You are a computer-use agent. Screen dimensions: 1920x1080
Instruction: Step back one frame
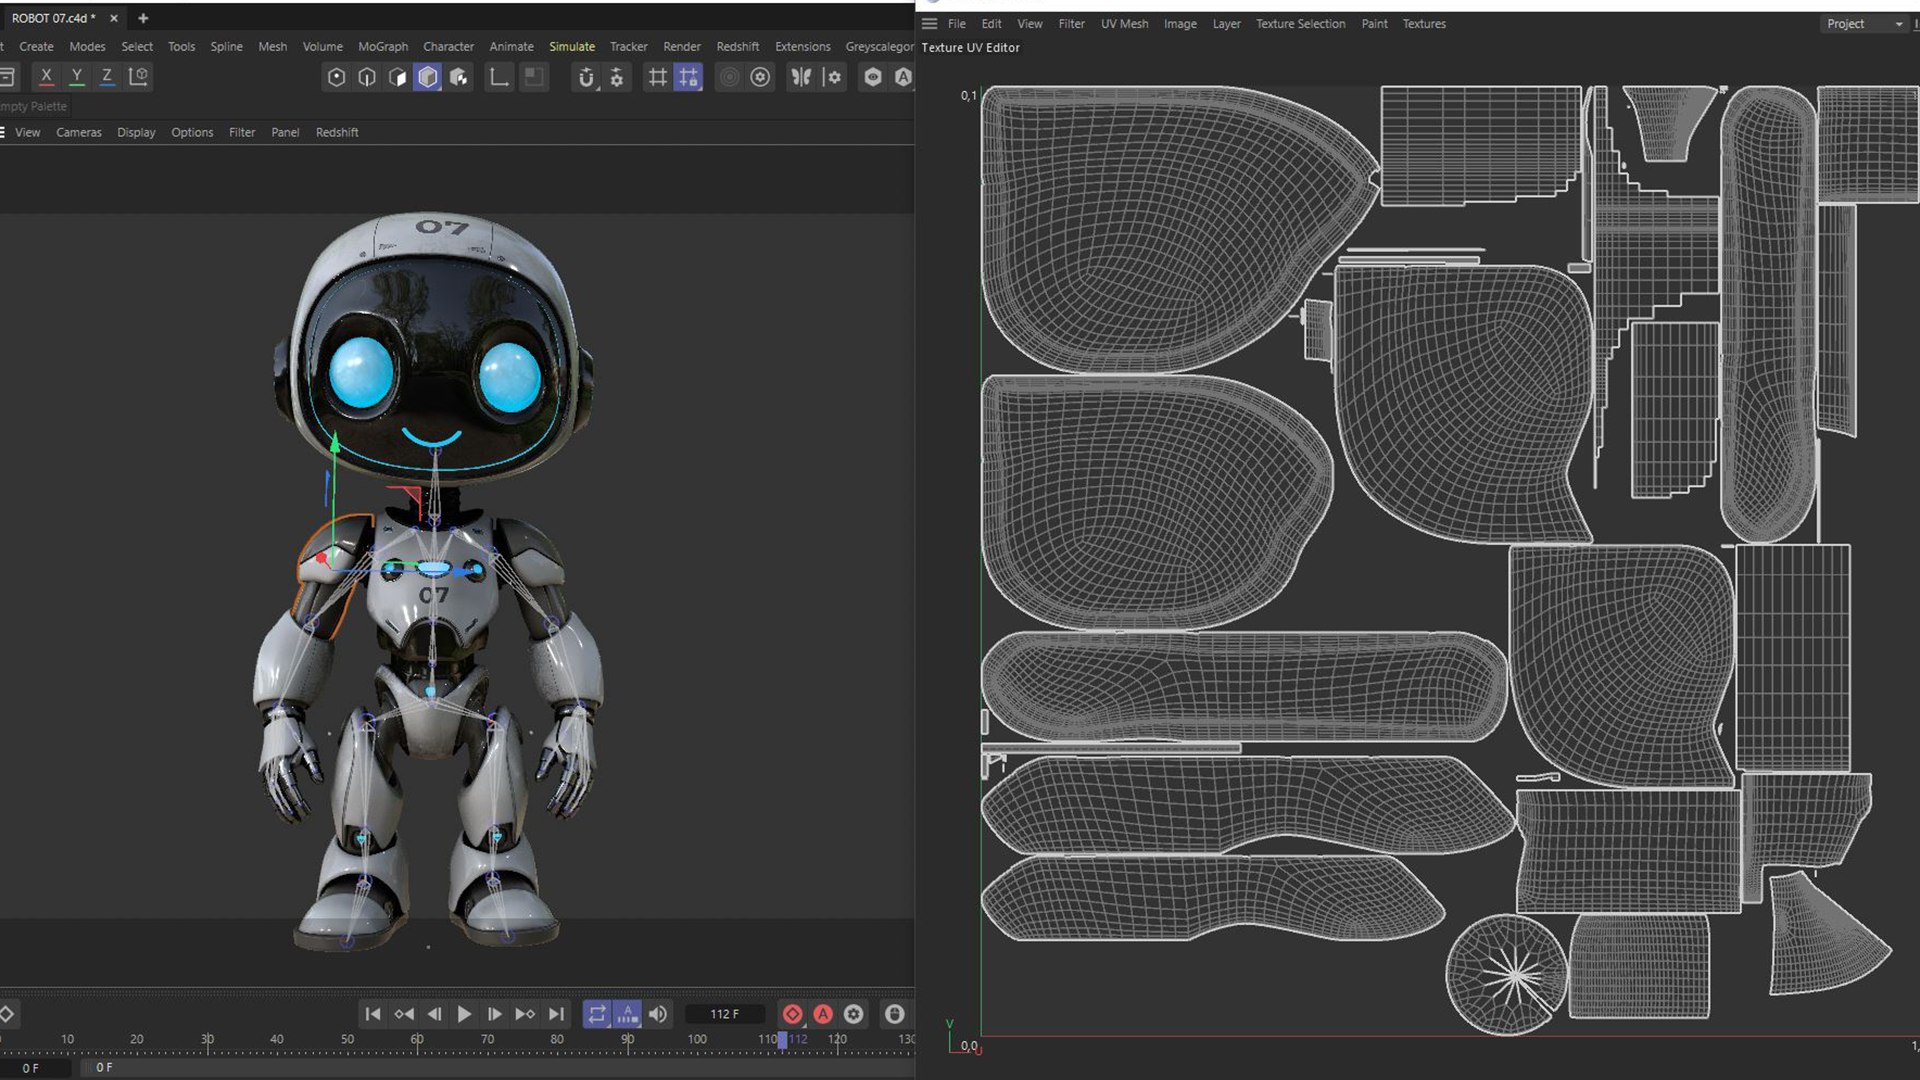click(434, 1014)
